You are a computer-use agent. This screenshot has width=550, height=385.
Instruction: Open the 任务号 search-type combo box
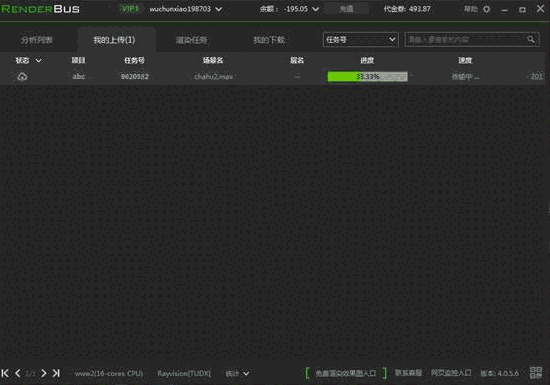point(361,40)
